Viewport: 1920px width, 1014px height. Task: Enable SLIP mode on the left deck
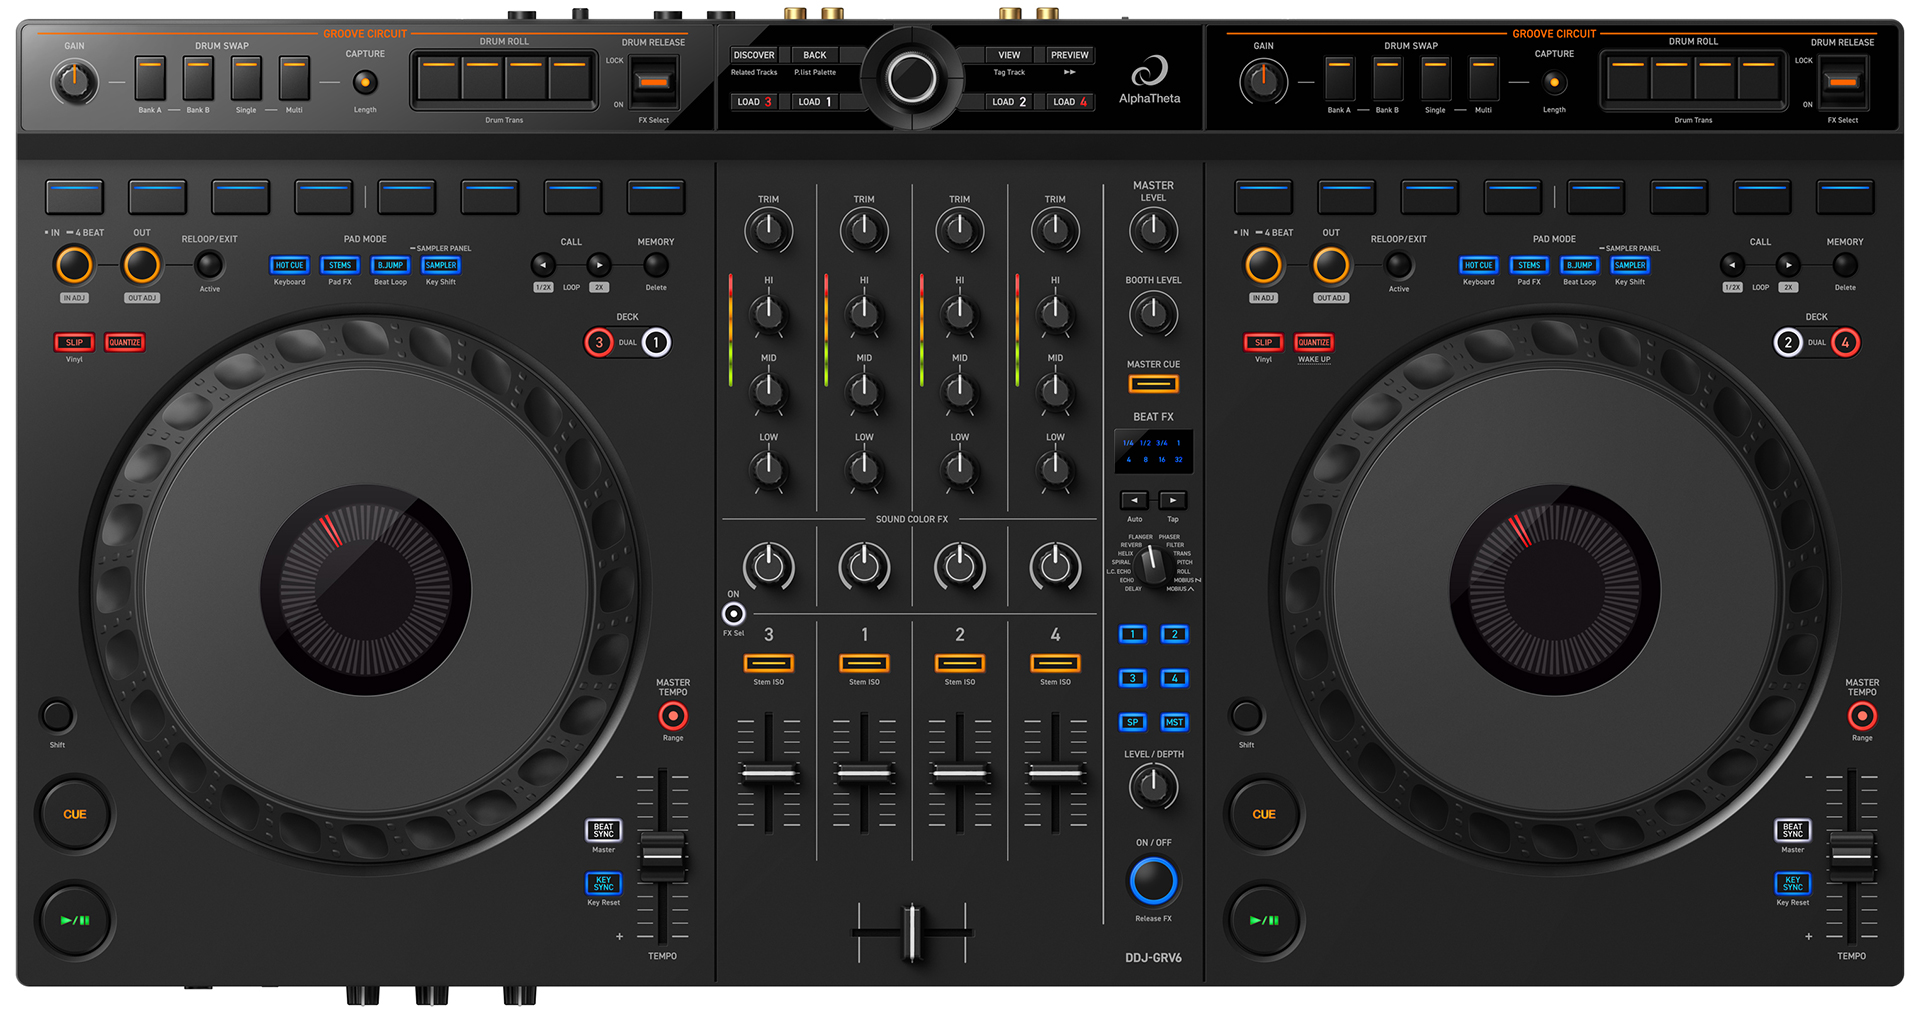click(x=74, y=342)
